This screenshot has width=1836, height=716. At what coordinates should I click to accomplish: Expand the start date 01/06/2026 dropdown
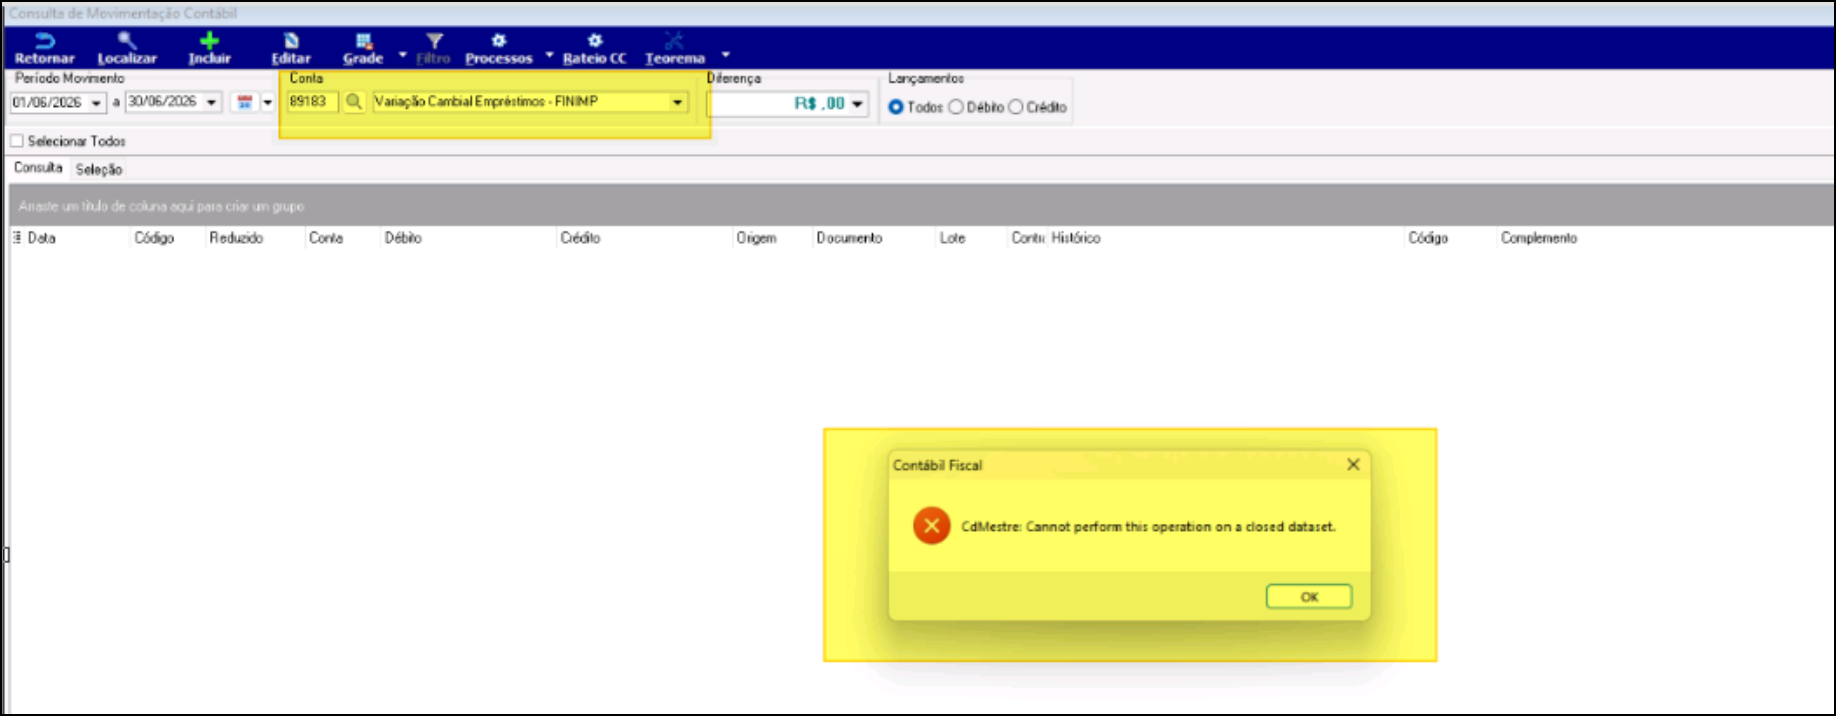(x=96, y=103)
